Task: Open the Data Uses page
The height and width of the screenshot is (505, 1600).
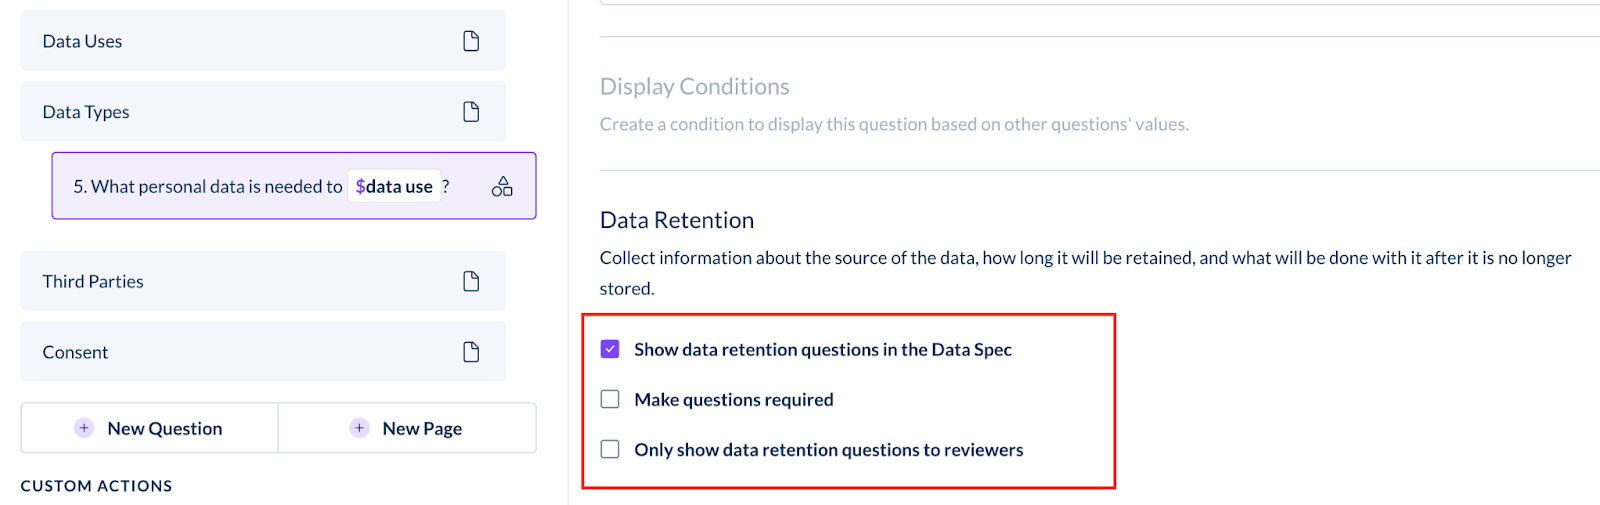Action: (x=263, y=41)
